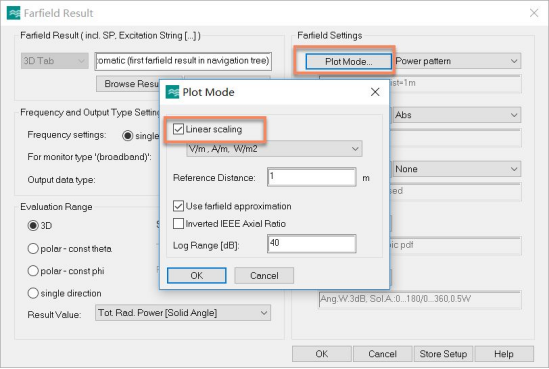Enable Inverted IEEE Axial Ratio
Viewport: 549px width, 369px height.
[178, 223]
